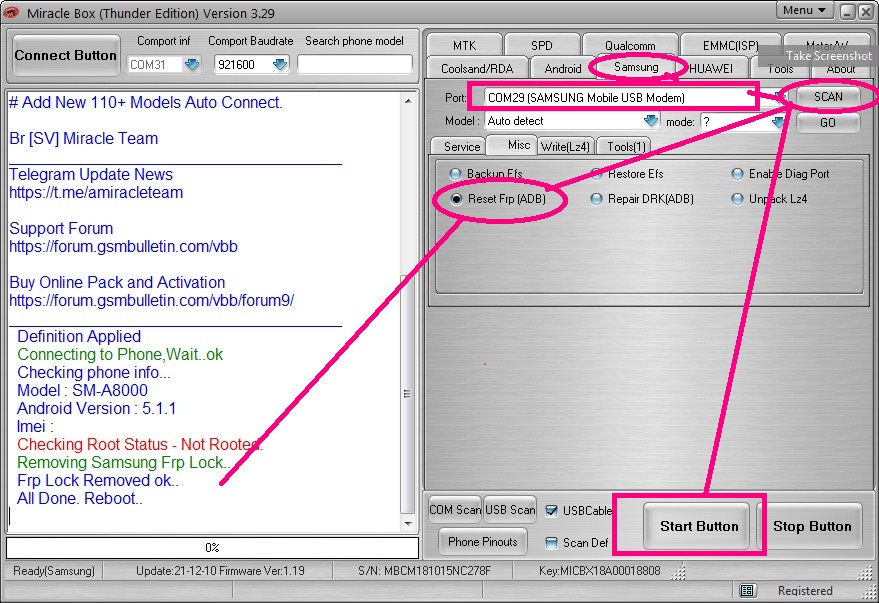Click the log panel scrollbar down arrow
The width and height of the screenshot is (879, 603).
(408, 523)
